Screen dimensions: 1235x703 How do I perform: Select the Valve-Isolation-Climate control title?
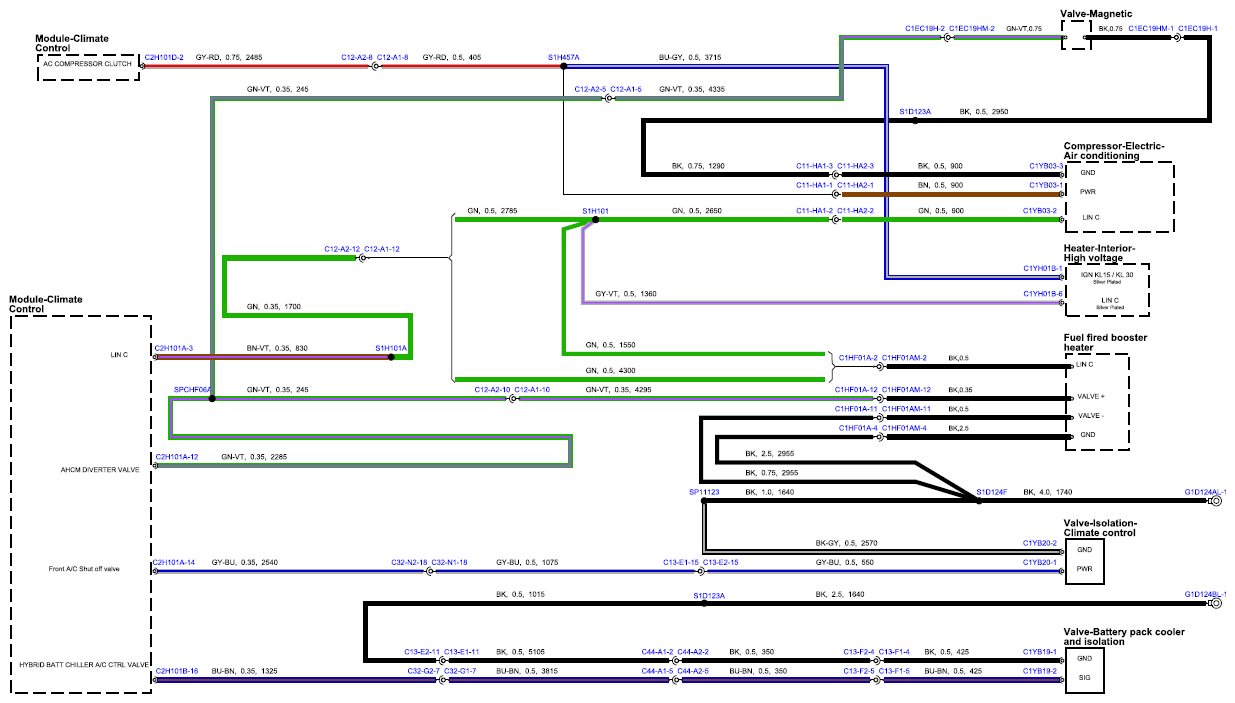tap(1100, 528)
